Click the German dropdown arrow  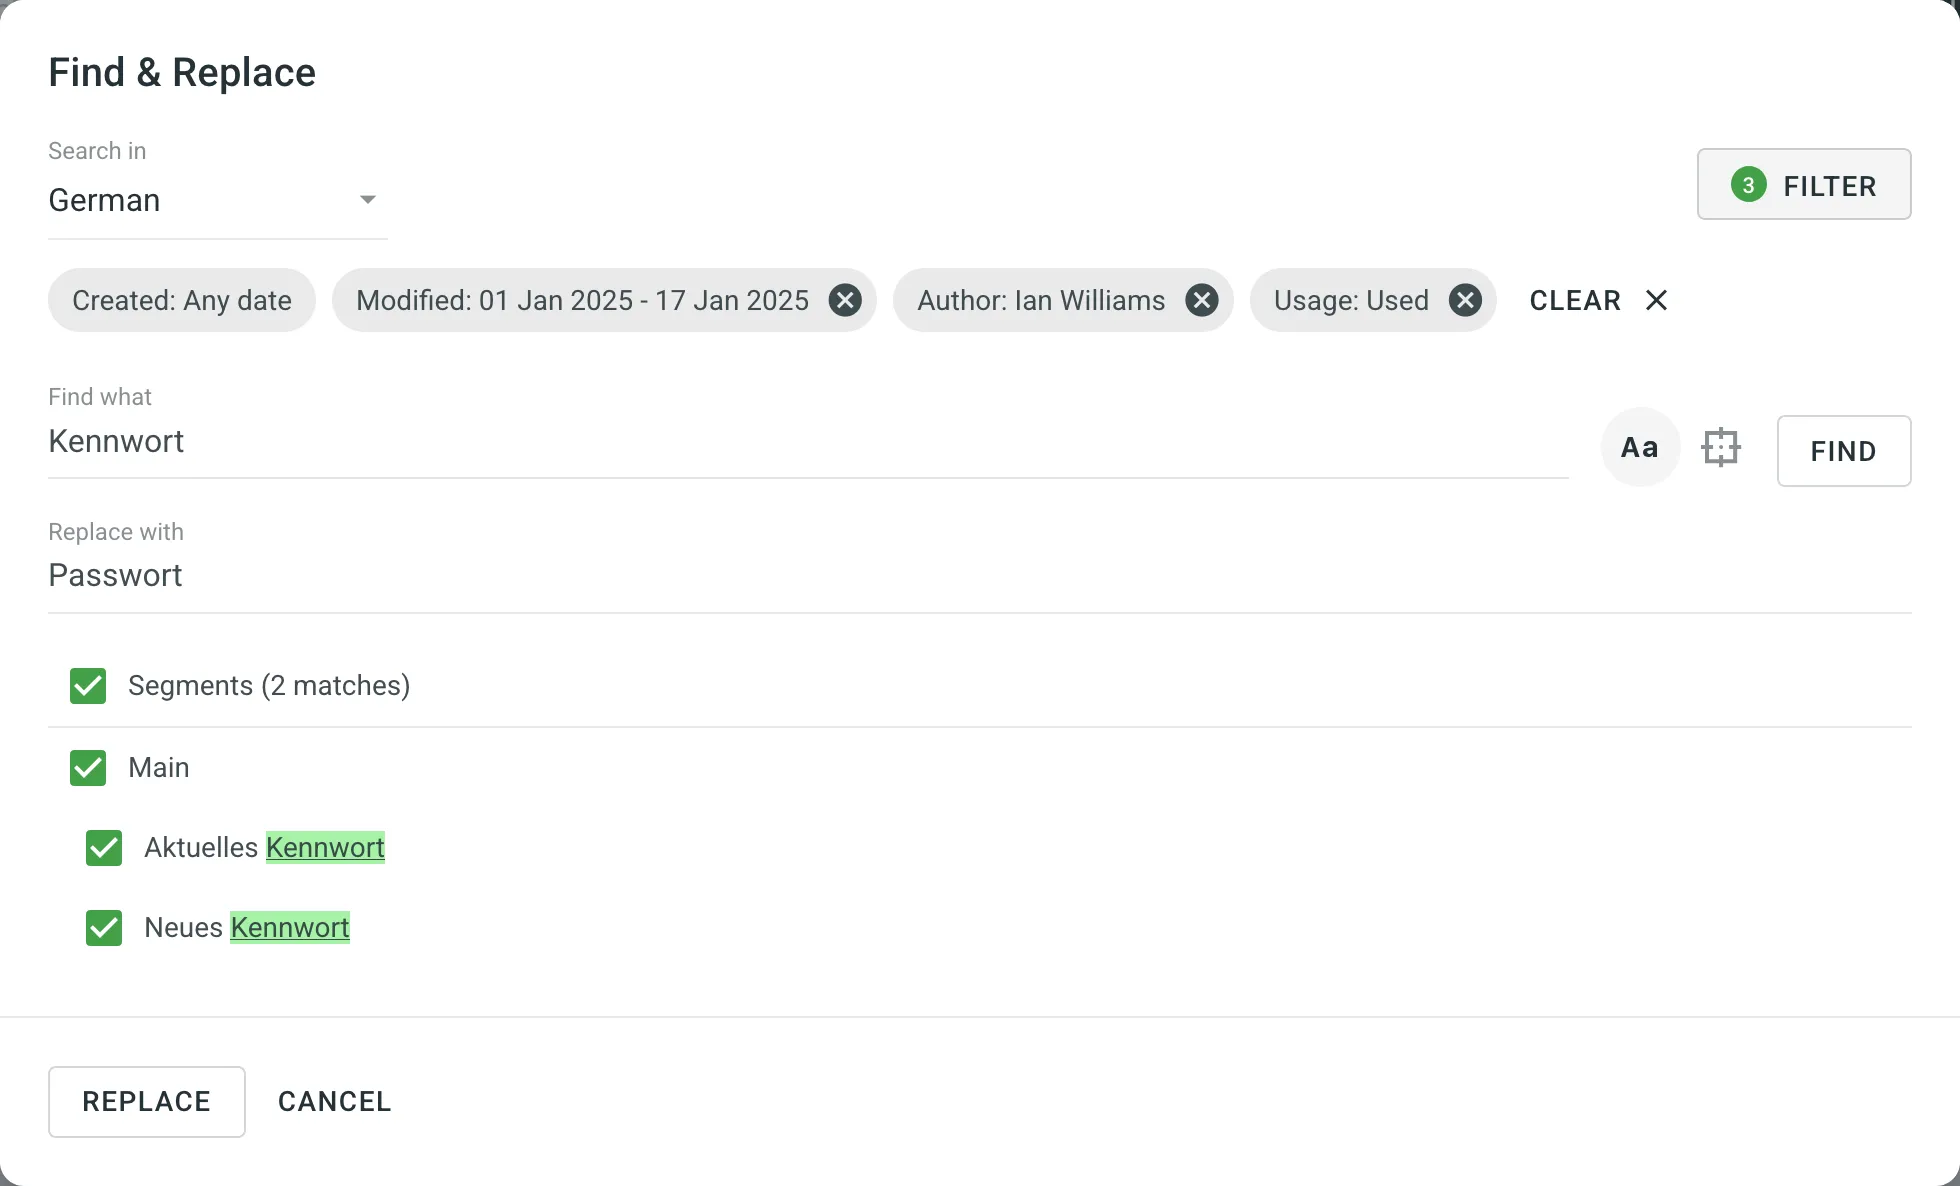[367, 200]
